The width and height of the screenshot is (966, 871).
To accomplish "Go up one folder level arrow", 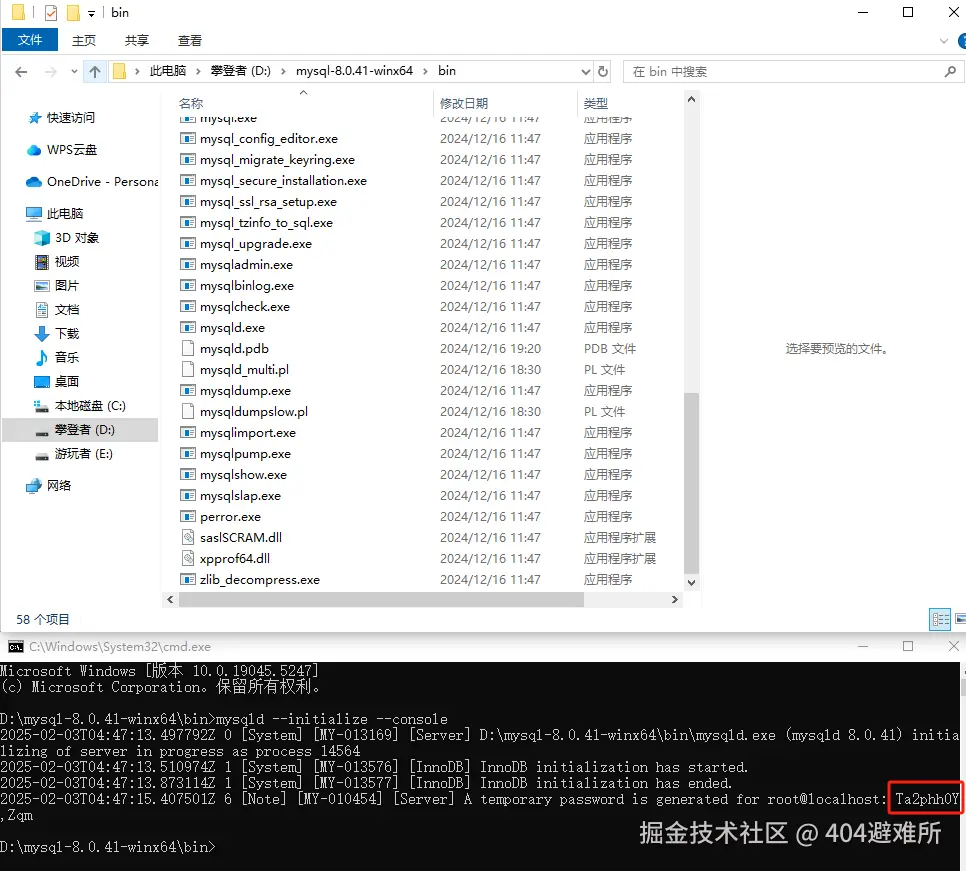I will [94, 71].
